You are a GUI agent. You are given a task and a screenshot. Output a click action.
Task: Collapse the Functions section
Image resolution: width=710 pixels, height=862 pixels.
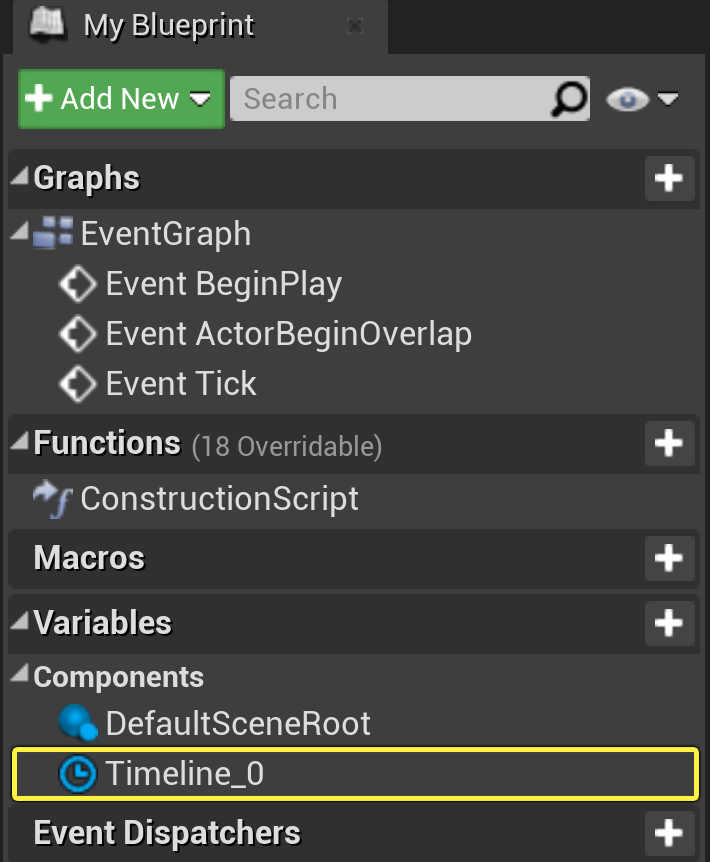[20, 443]
